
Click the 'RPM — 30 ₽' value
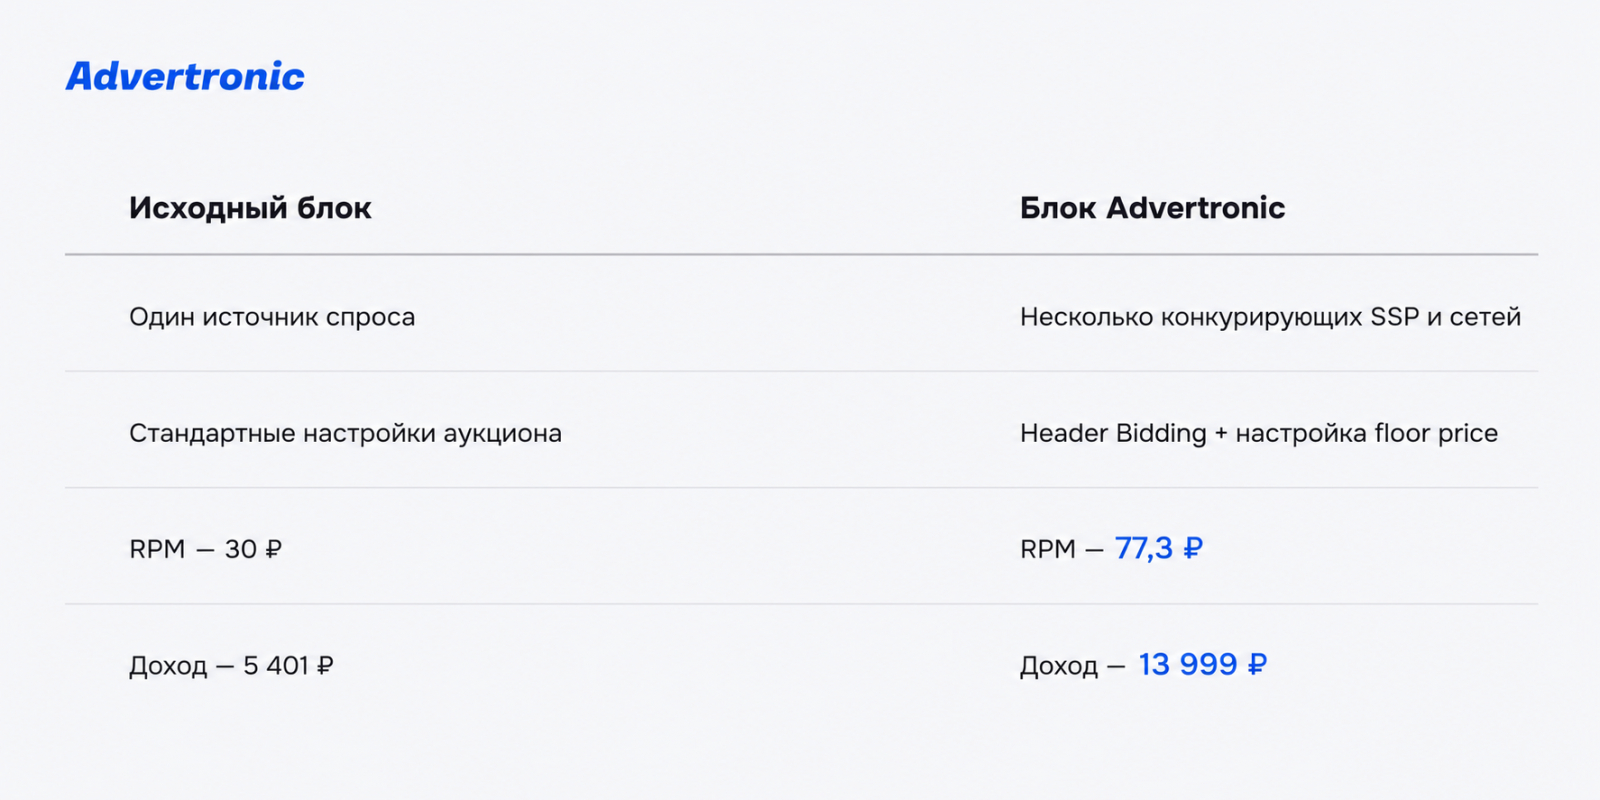[205, 549]
